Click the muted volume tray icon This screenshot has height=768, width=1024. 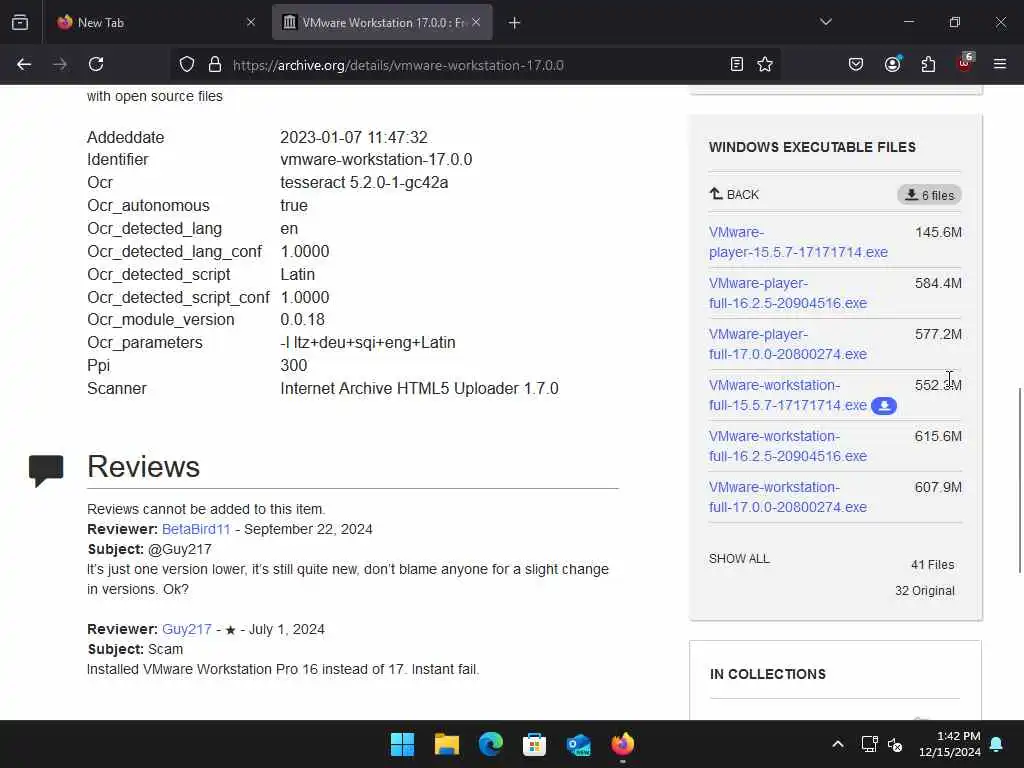[895, 744]
